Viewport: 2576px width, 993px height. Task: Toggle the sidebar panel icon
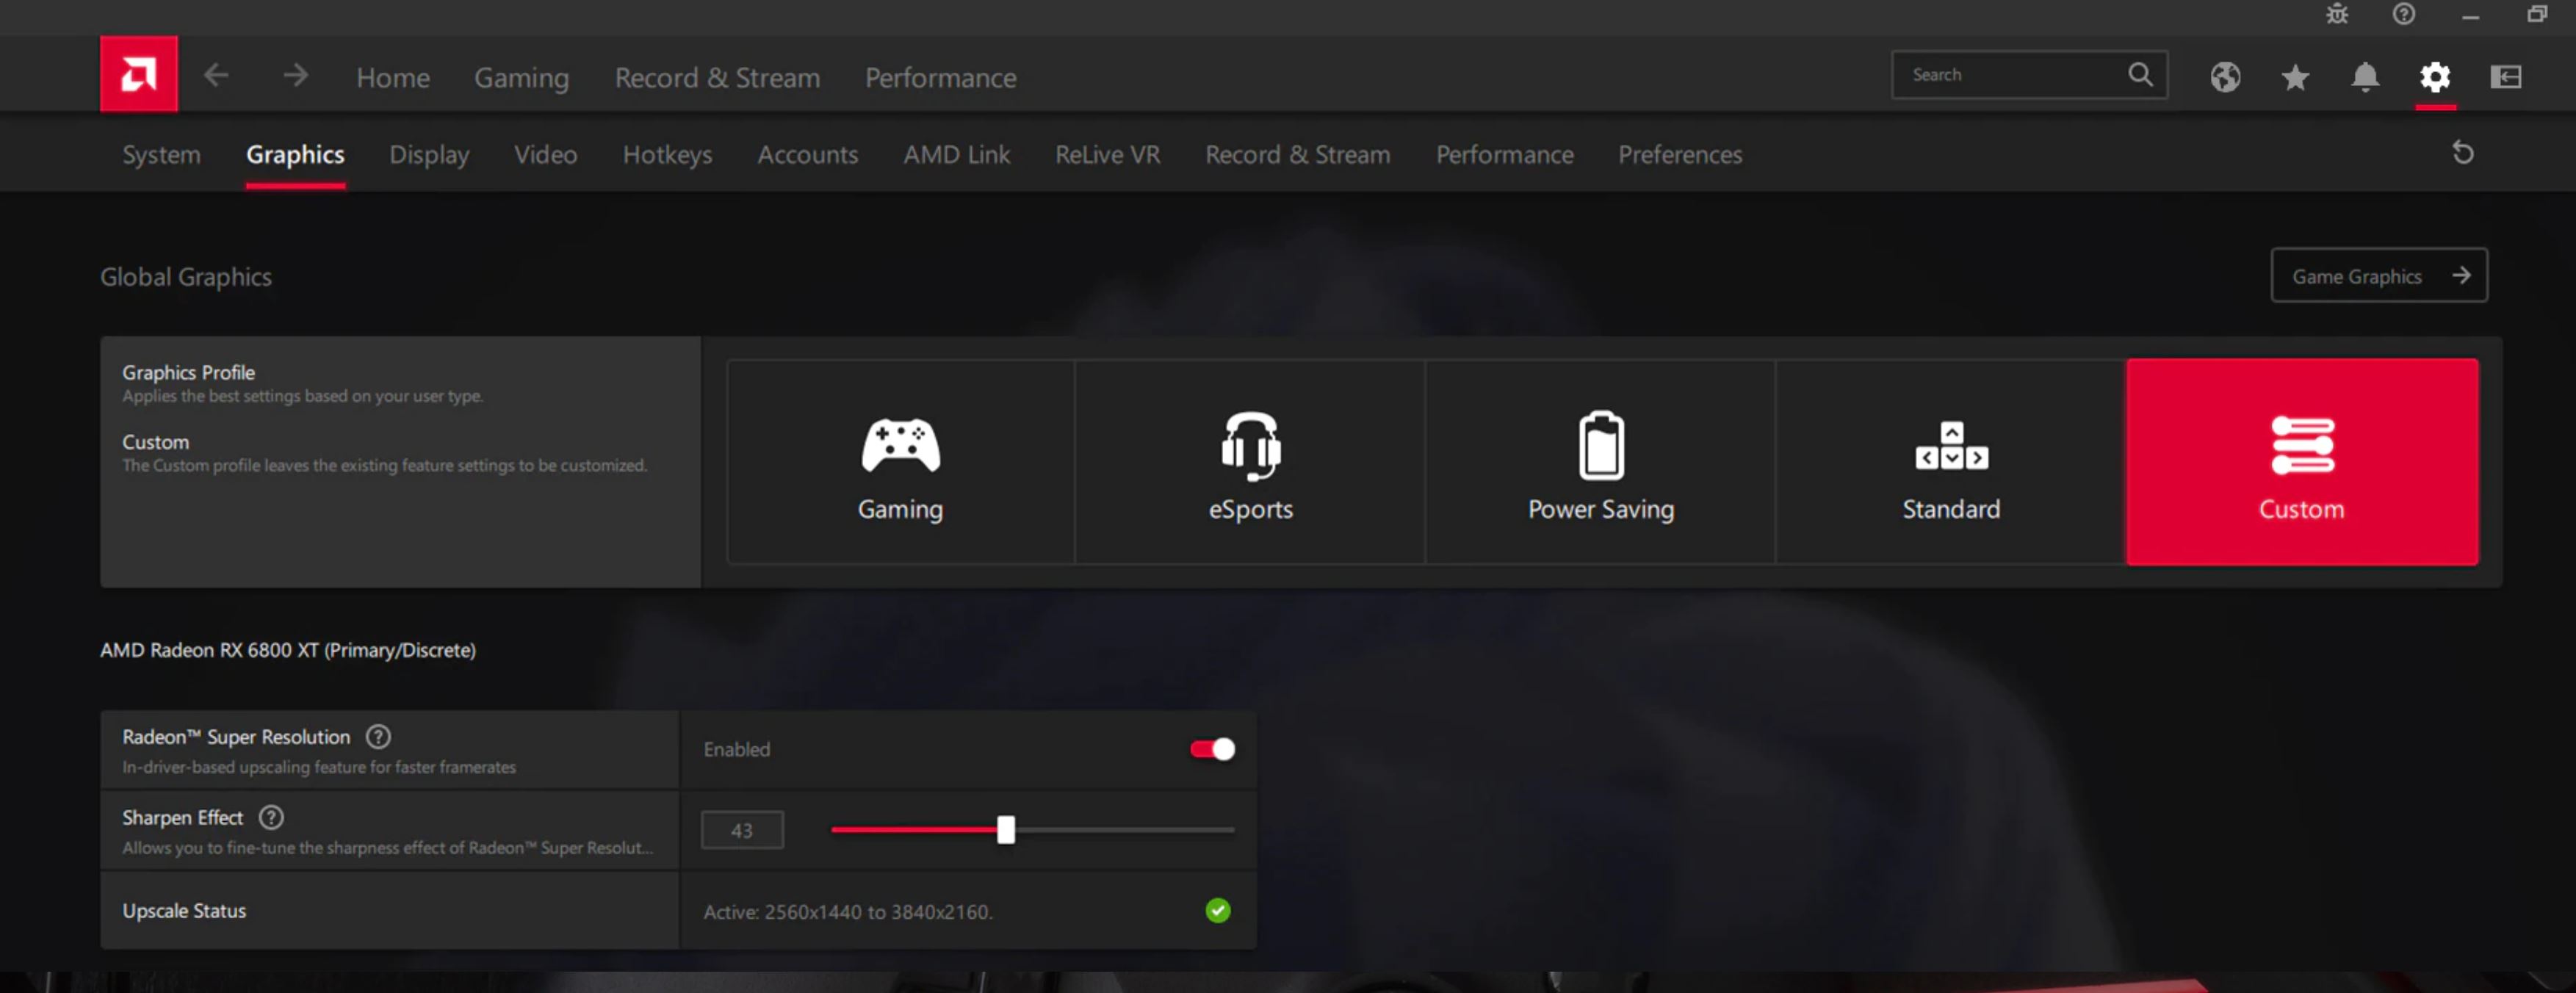pyautogui.click(x=2506, y=77)
